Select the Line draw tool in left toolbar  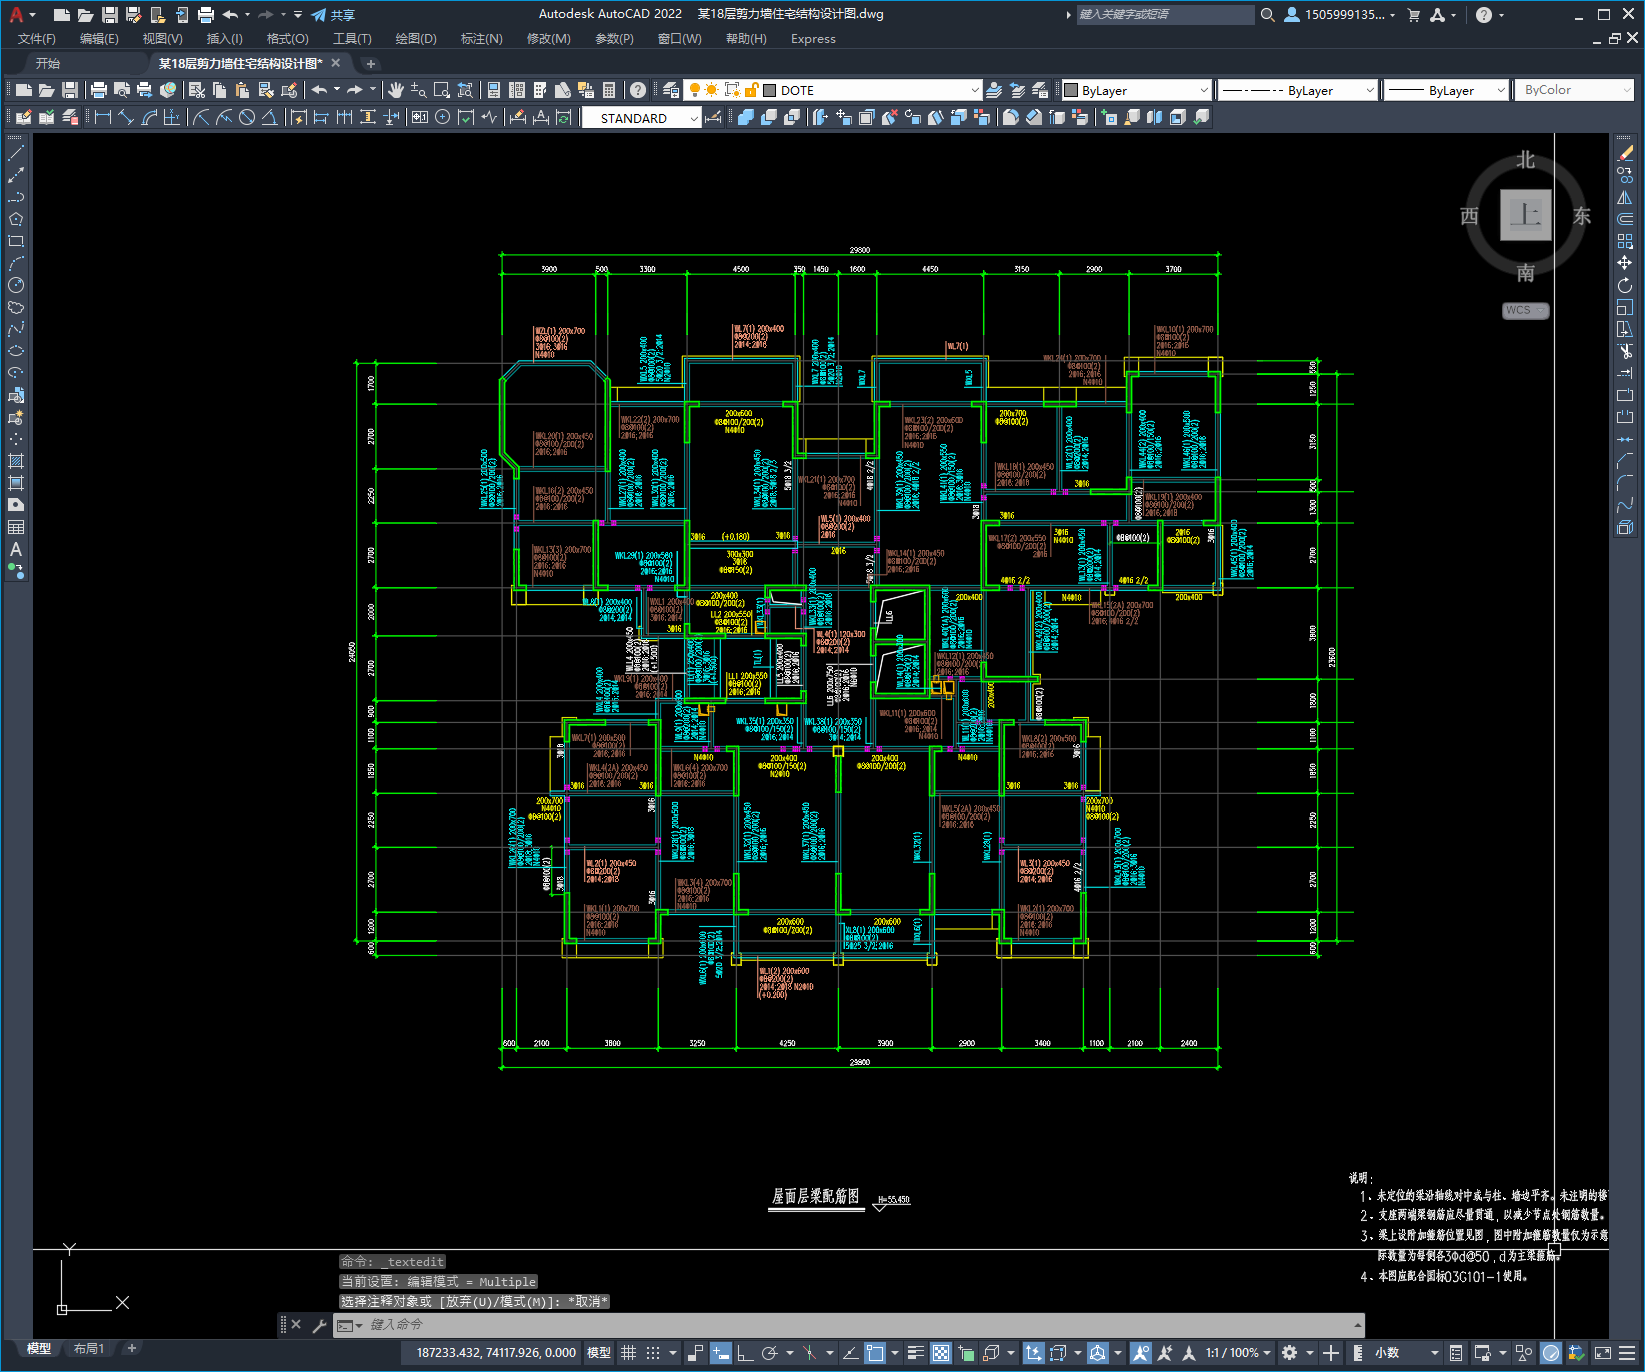pyautogui.click(x=16, y=154)
